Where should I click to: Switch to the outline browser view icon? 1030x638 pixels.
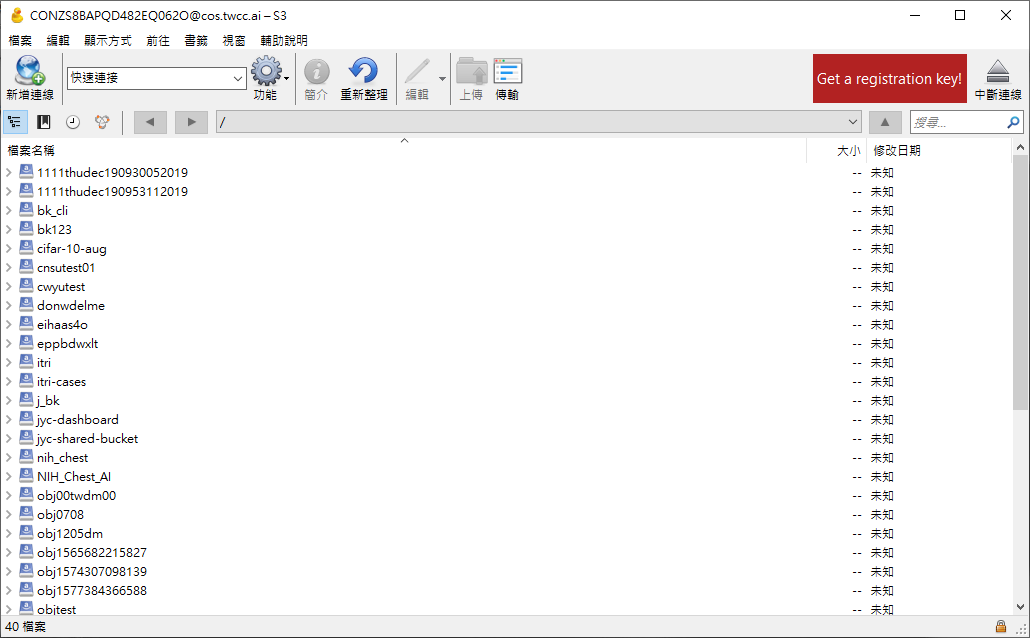pyautogui.click(x=14, y=122)
